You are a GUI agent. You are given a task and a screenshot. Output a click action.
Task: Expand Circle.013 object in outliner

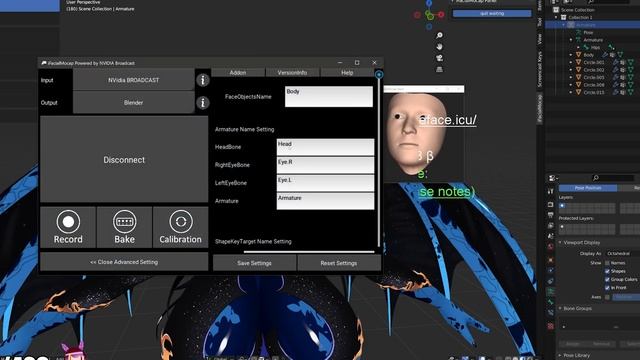point(571,93)
